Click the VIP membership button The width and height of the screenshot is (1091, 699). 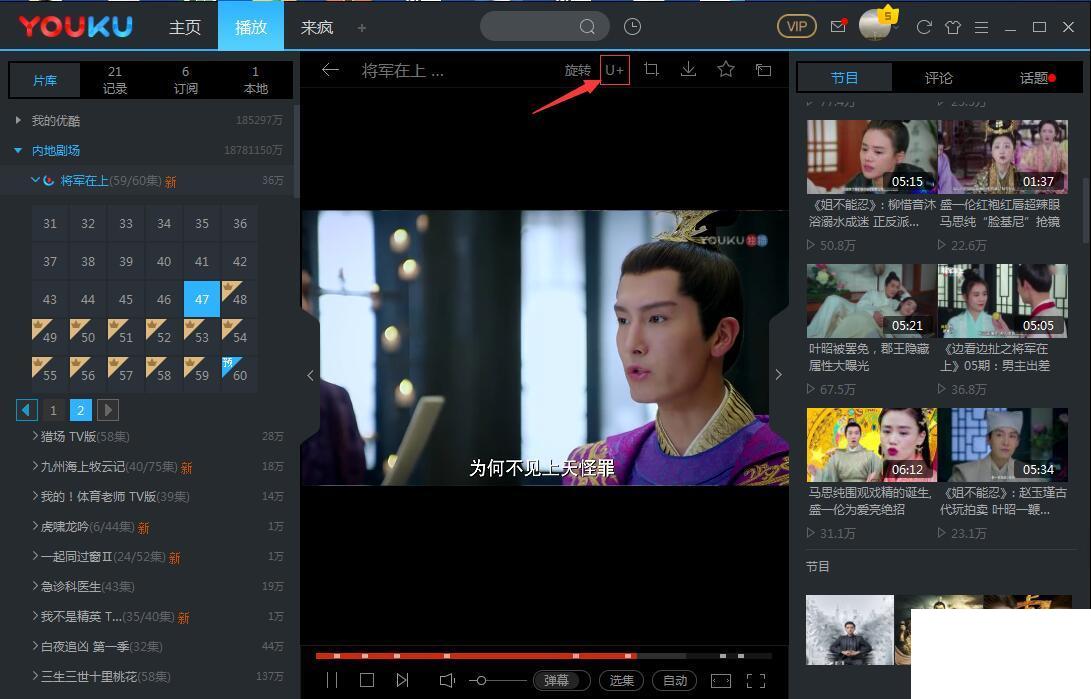click(796, 27)
